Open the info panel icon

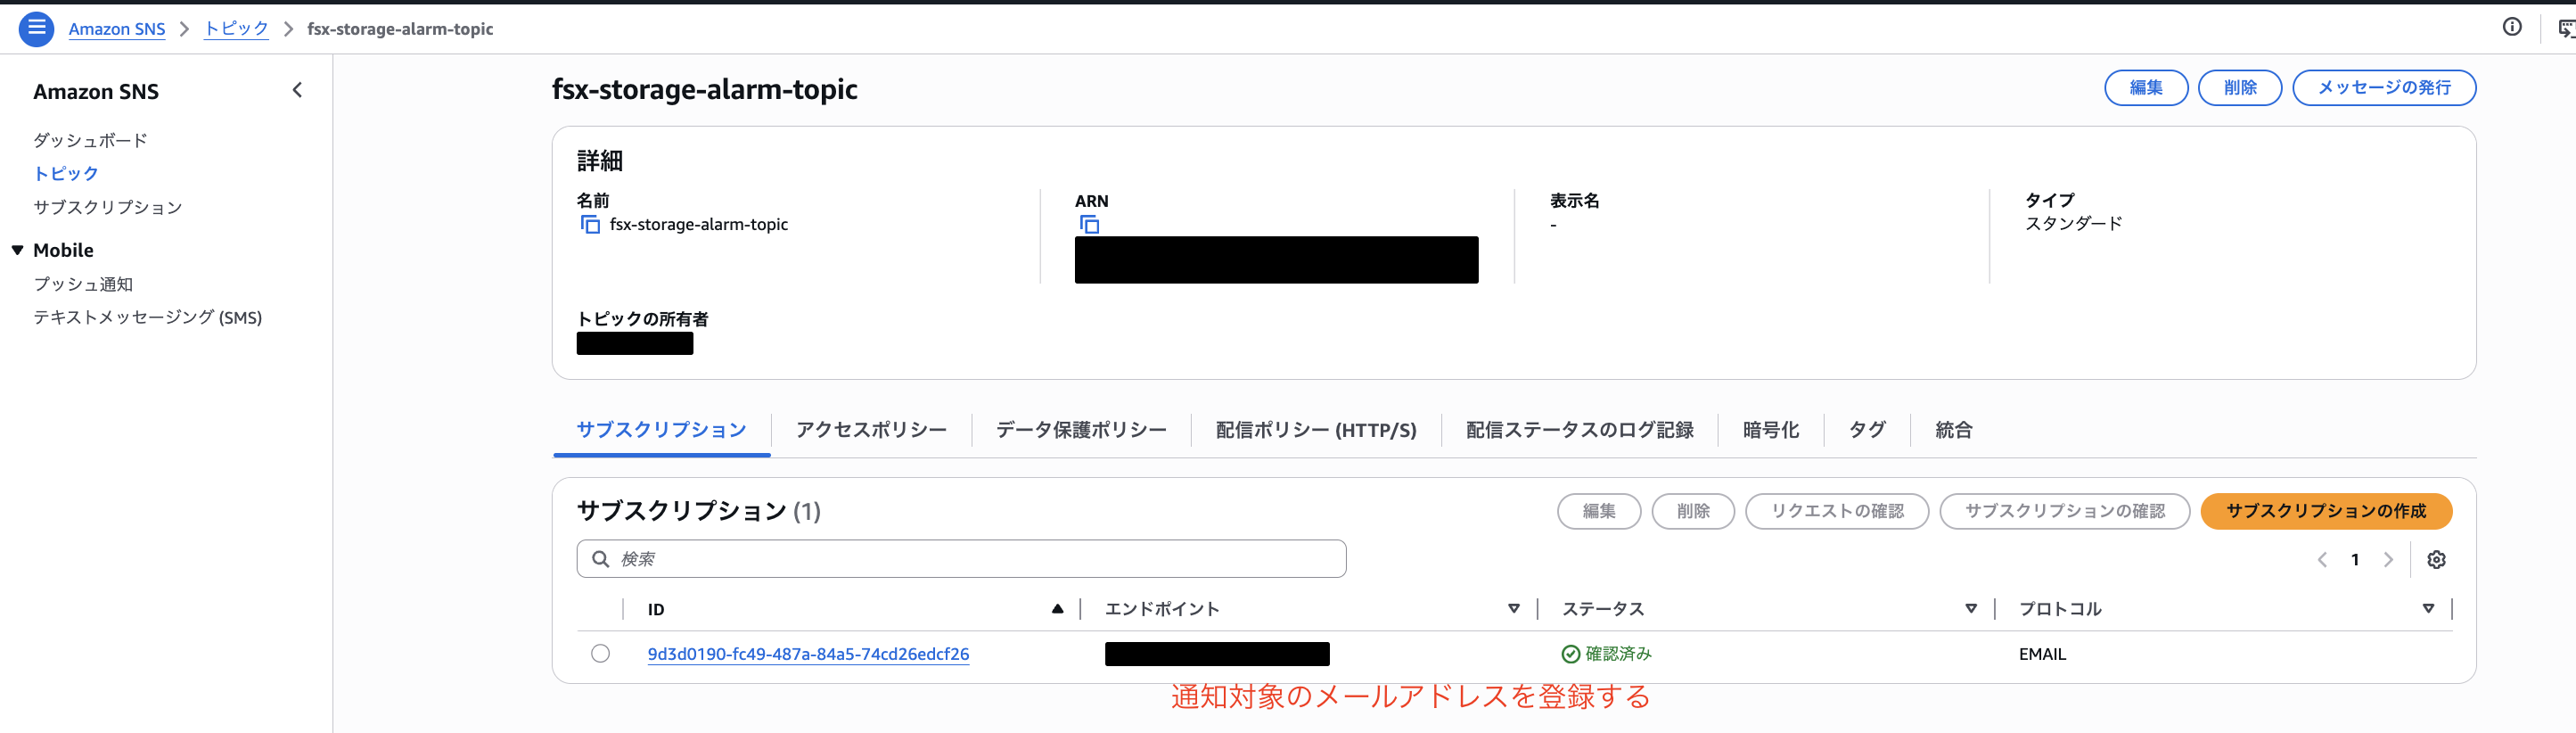coord(2511,27)
